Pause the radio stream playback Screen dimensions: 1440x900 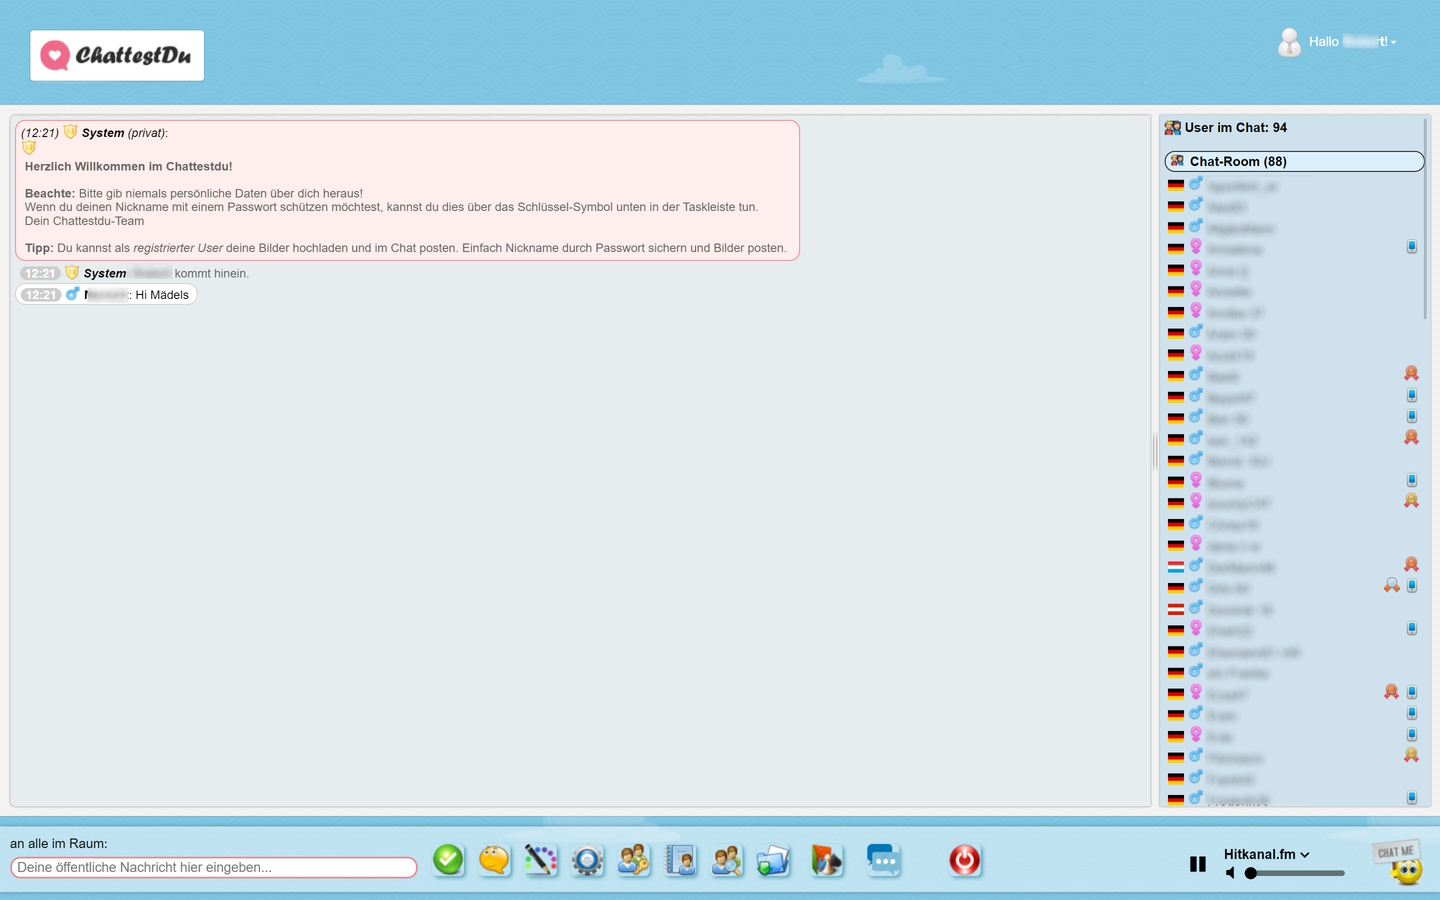pos(1197,863)
